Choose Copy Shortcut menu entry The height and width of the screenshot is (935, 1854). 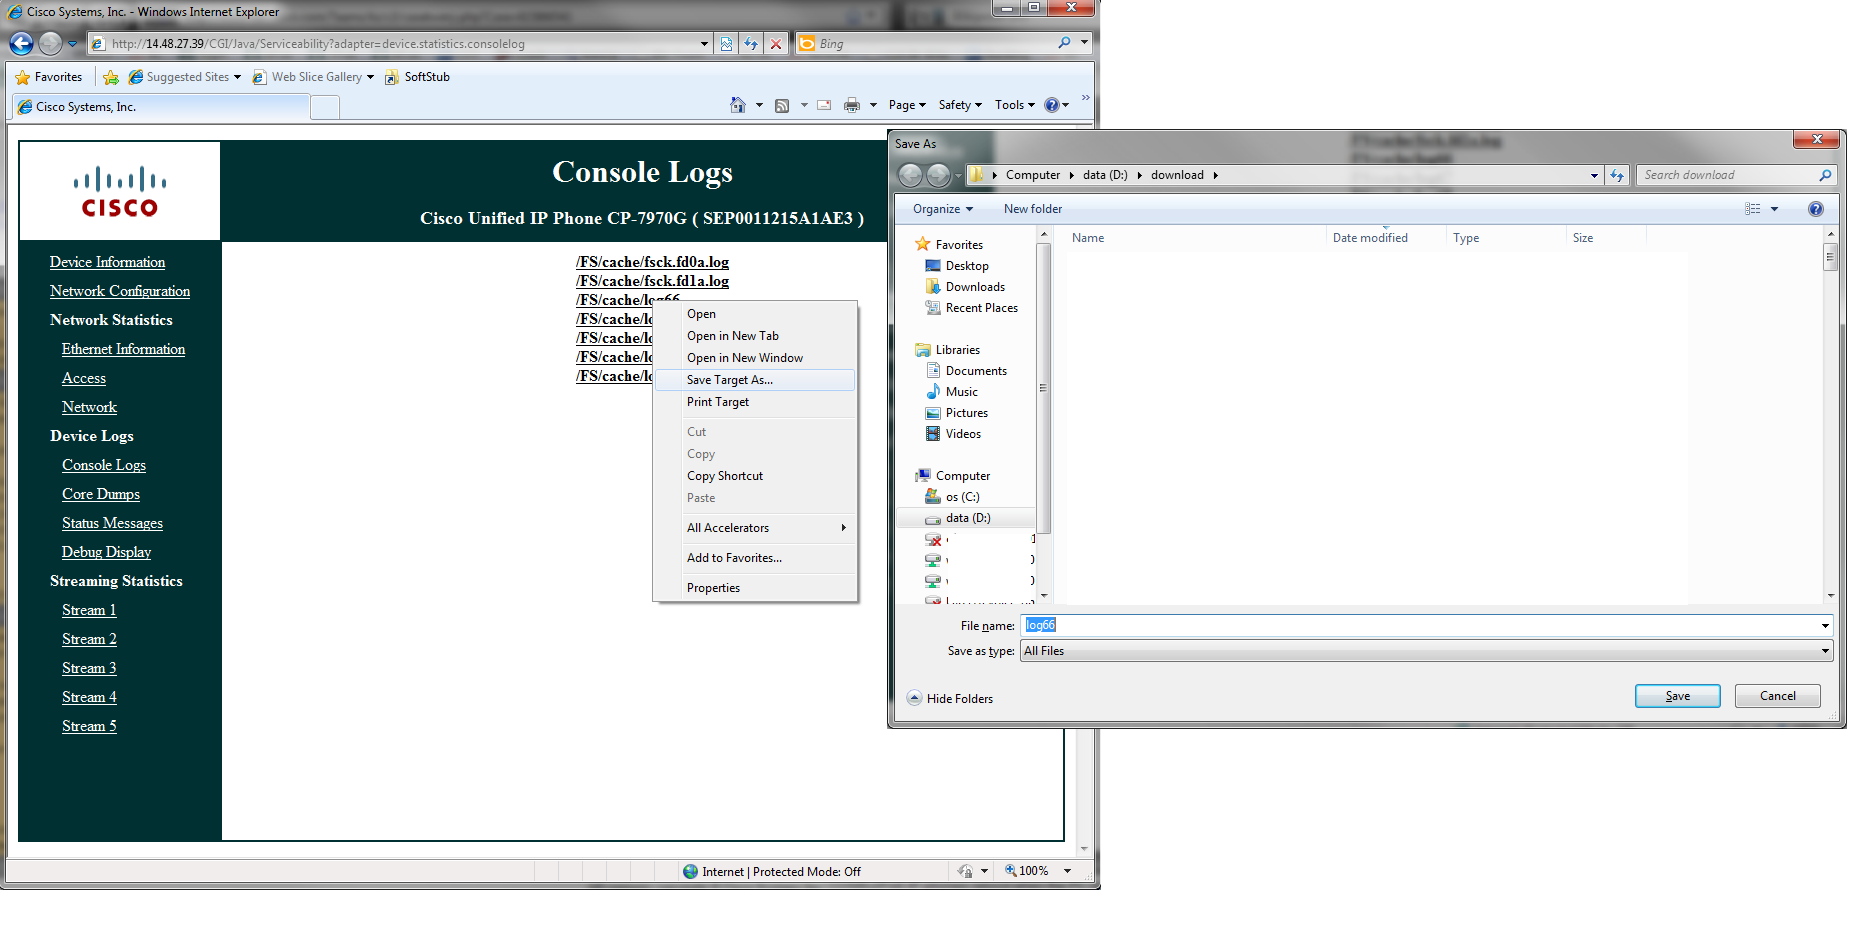pos(755,476)
